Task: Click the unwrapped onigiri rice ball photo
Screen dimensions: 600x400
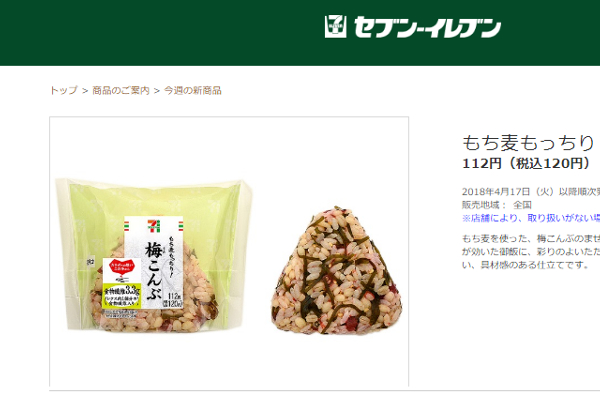Action: (x=336, y=271)
